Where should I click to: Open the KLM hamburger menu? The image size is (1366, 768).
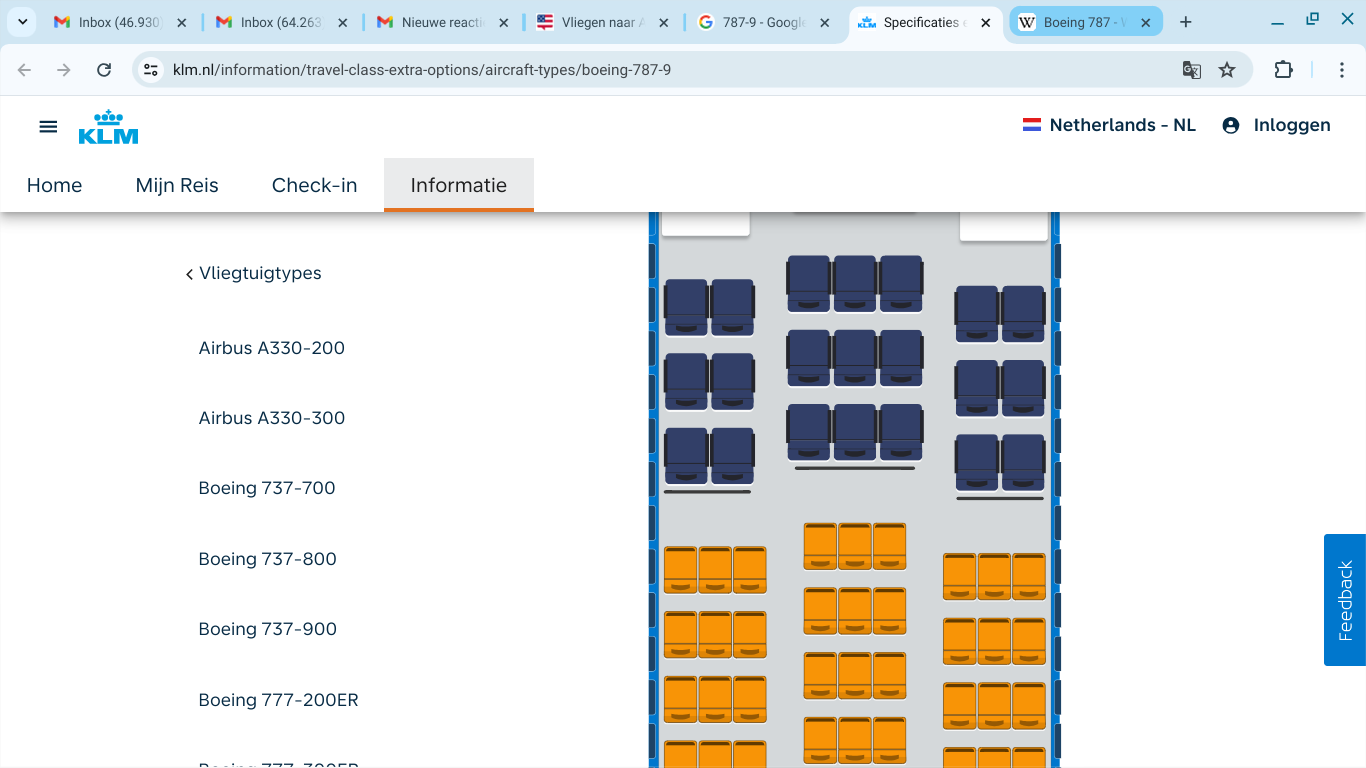(48, 126)
